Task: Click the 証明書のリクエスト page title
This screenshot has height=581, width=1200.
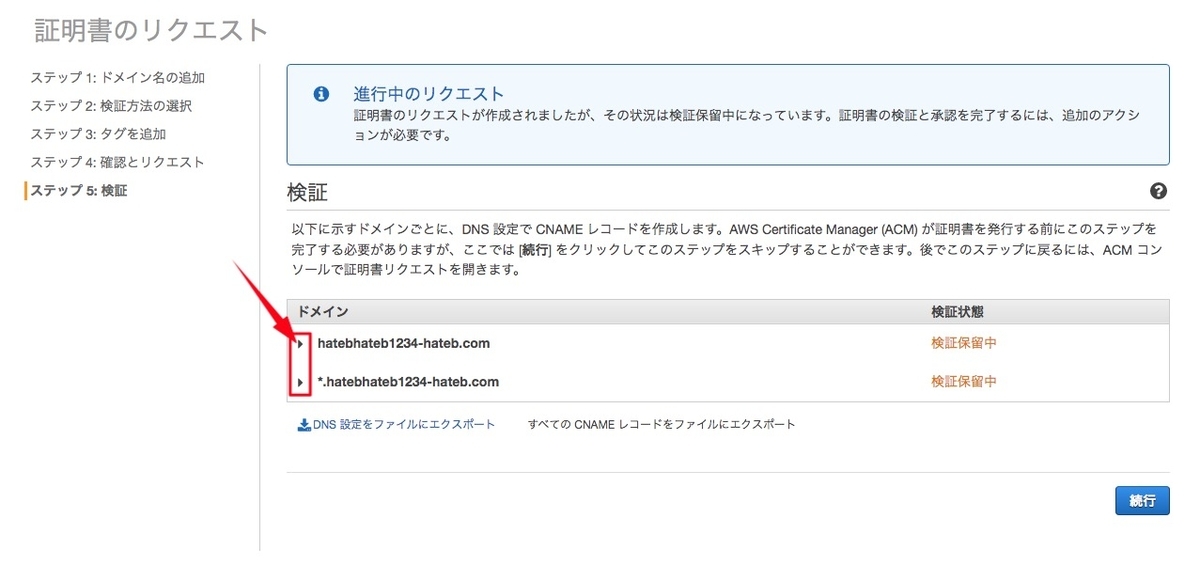Action: 152,30
